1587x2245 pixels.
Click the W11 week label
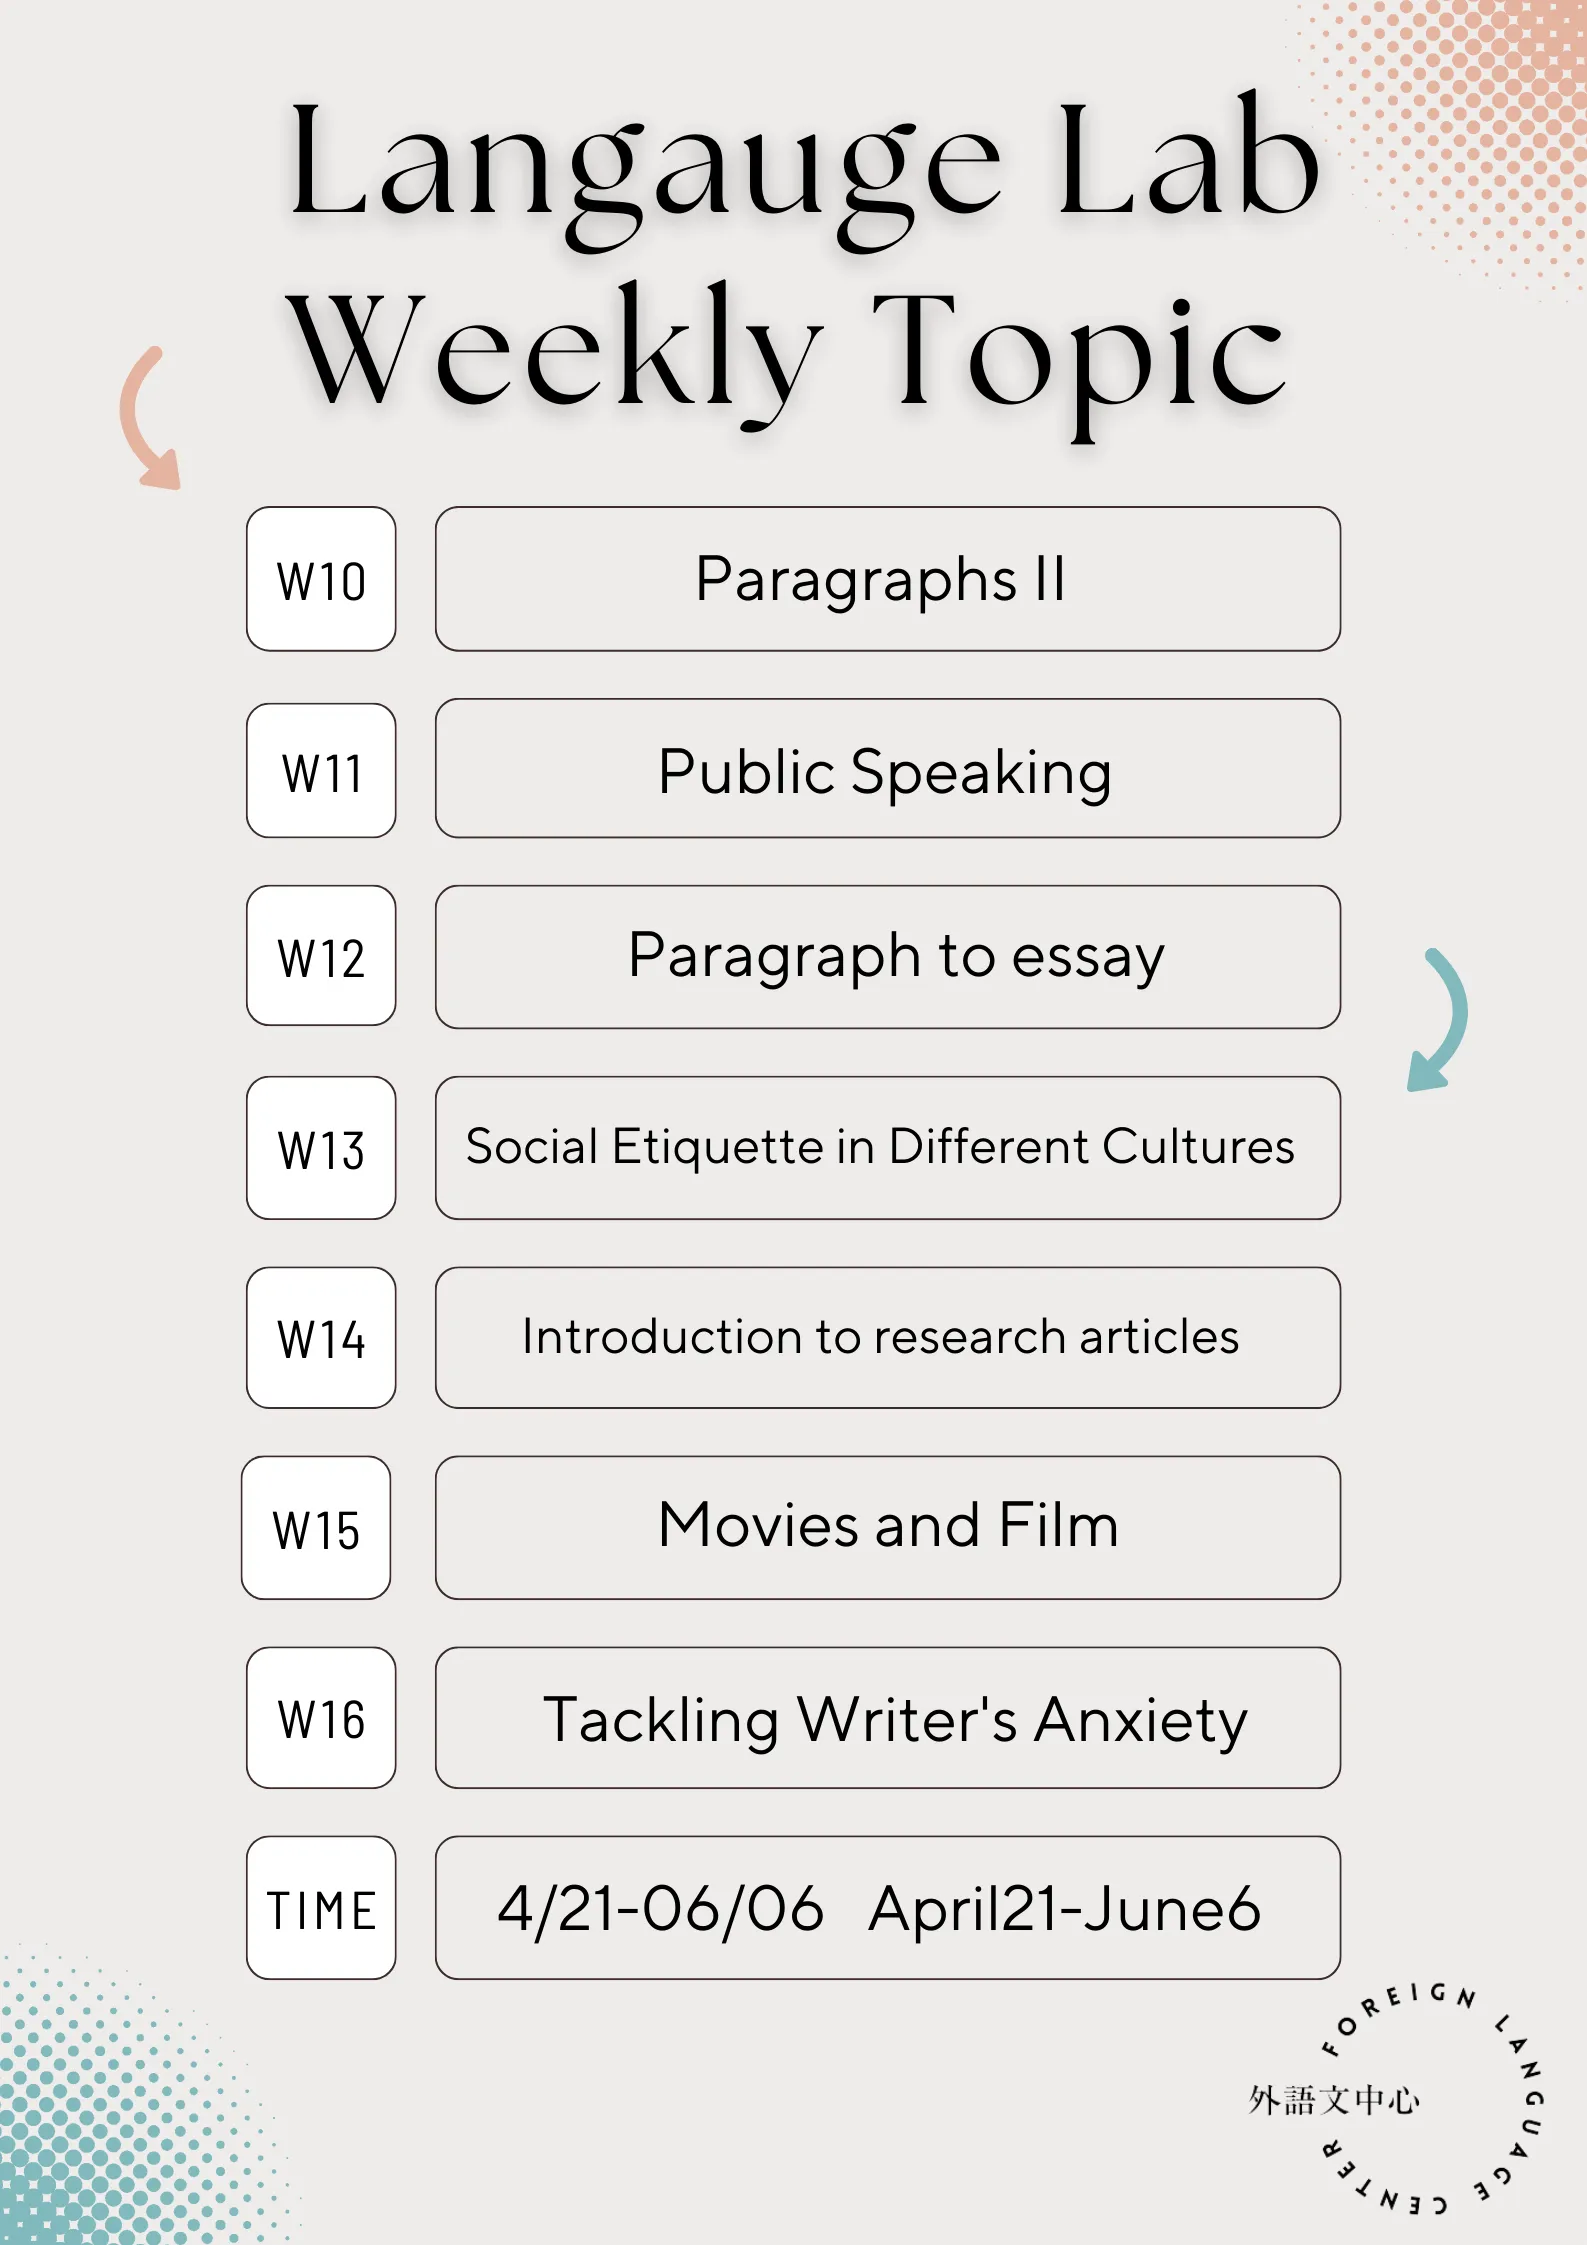[x=321, y=770]
